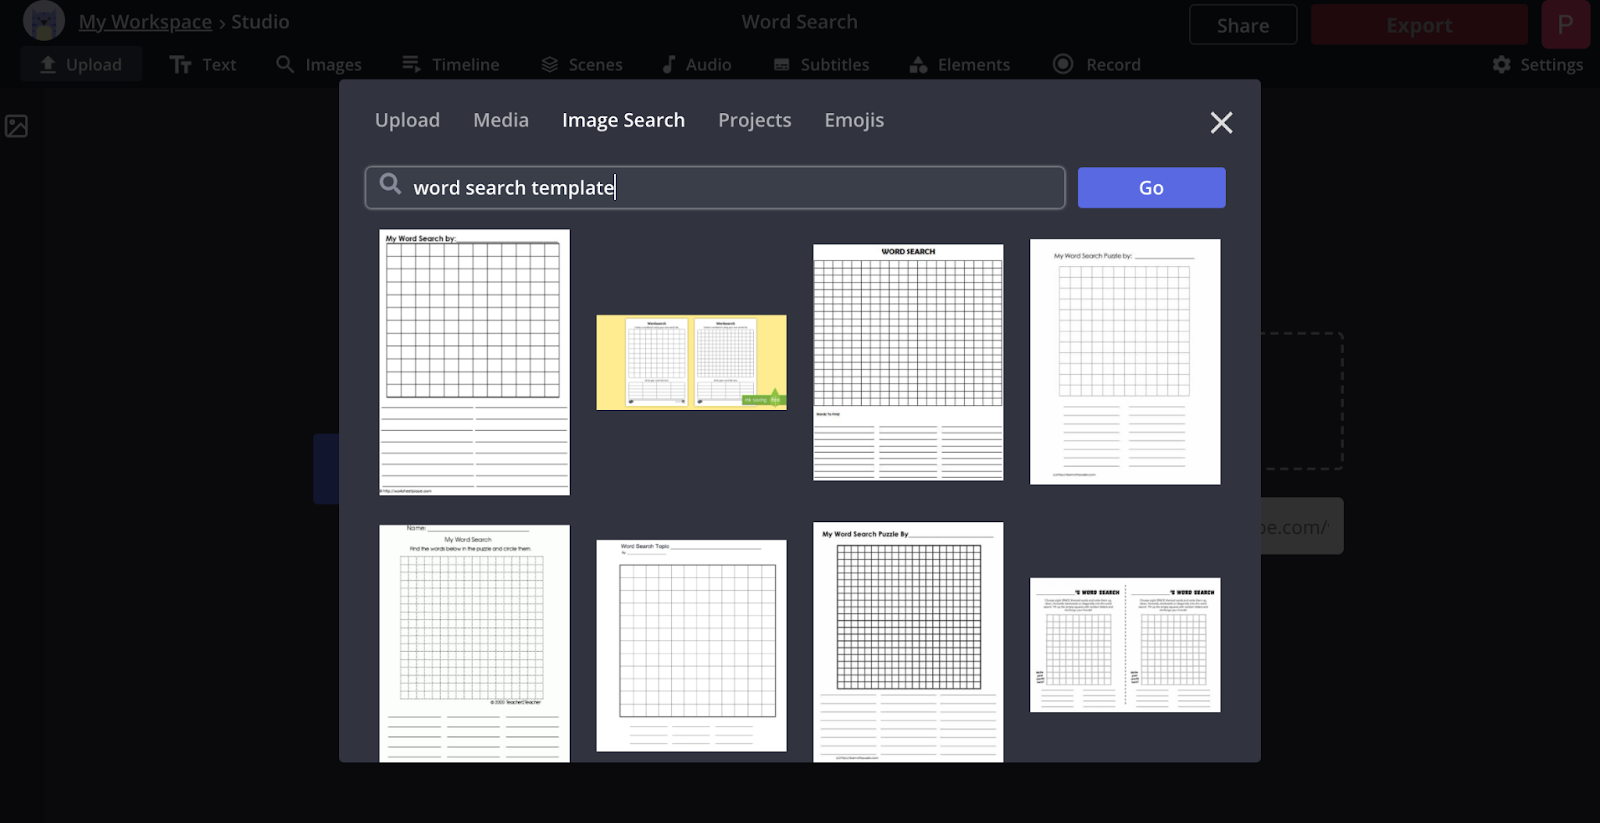The image size is (1600, 823).
Task: Select the yellow background worksheet thumbnail
Action: click(691, 362)
